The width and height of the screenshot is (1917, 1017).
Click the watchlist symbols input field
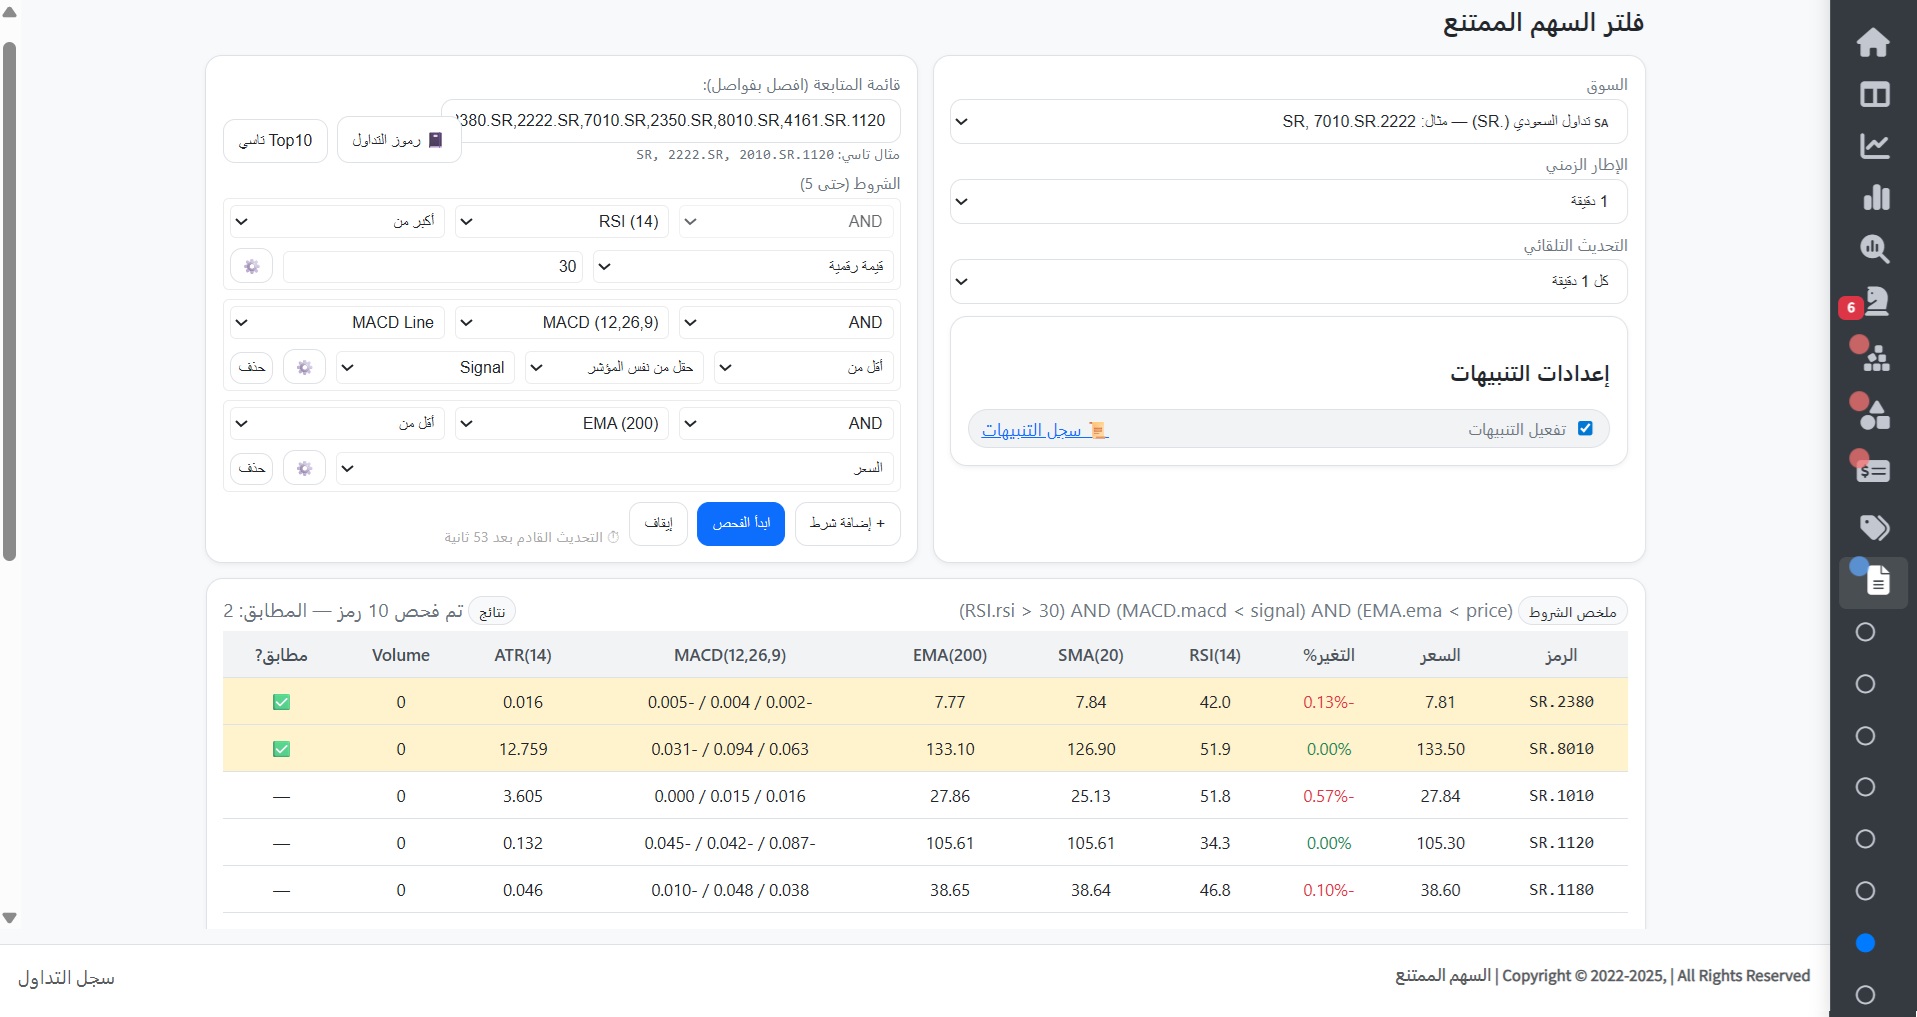(671, 120)
